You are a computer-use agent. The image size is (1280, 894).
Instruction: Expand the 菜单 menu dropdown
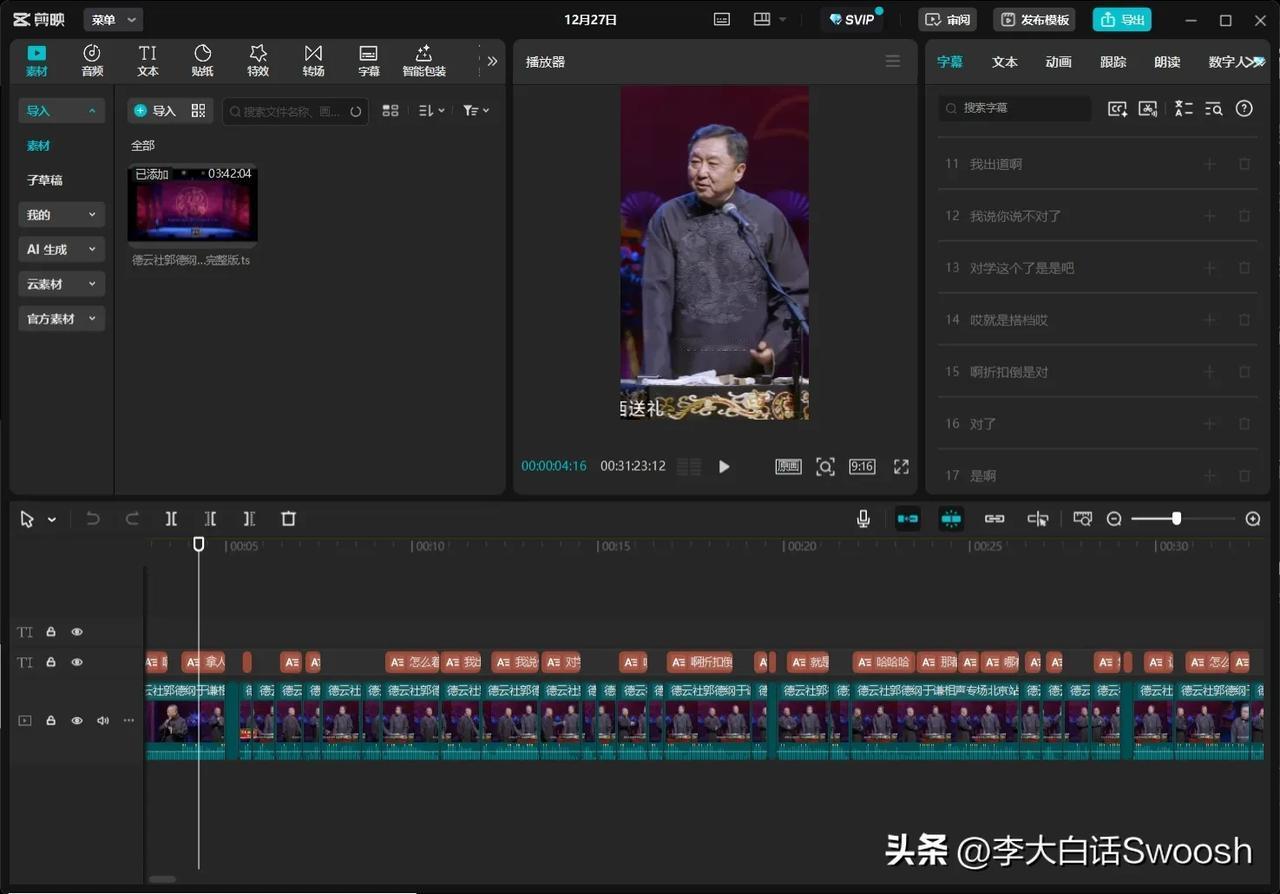(112, 20)
